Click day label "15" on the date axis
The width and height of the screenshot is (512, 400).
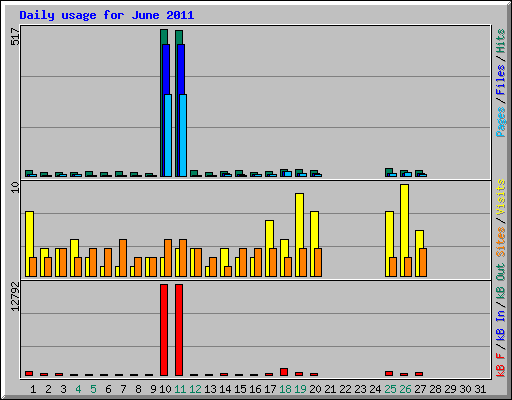240,389
